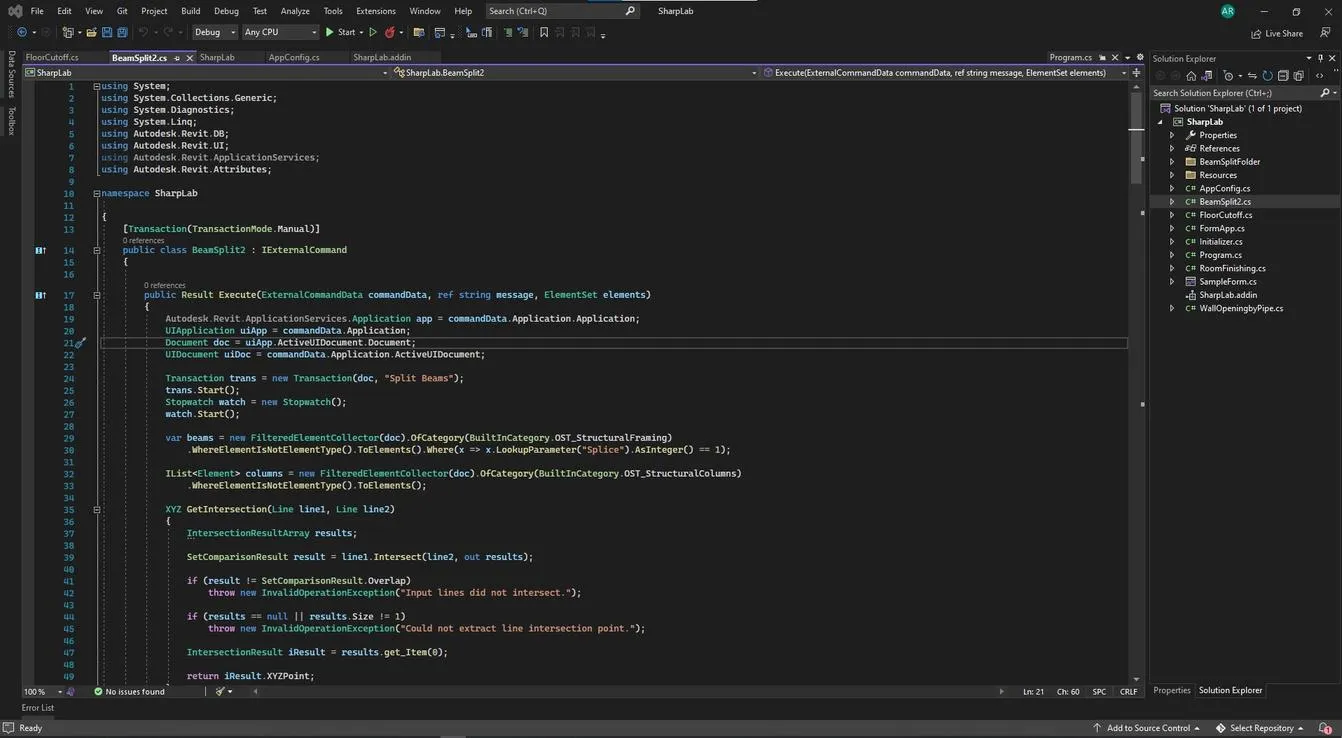Click No issues found indicator
Image resolution: width=1342 pixels, height=738 pixels.
pos(130,691)
